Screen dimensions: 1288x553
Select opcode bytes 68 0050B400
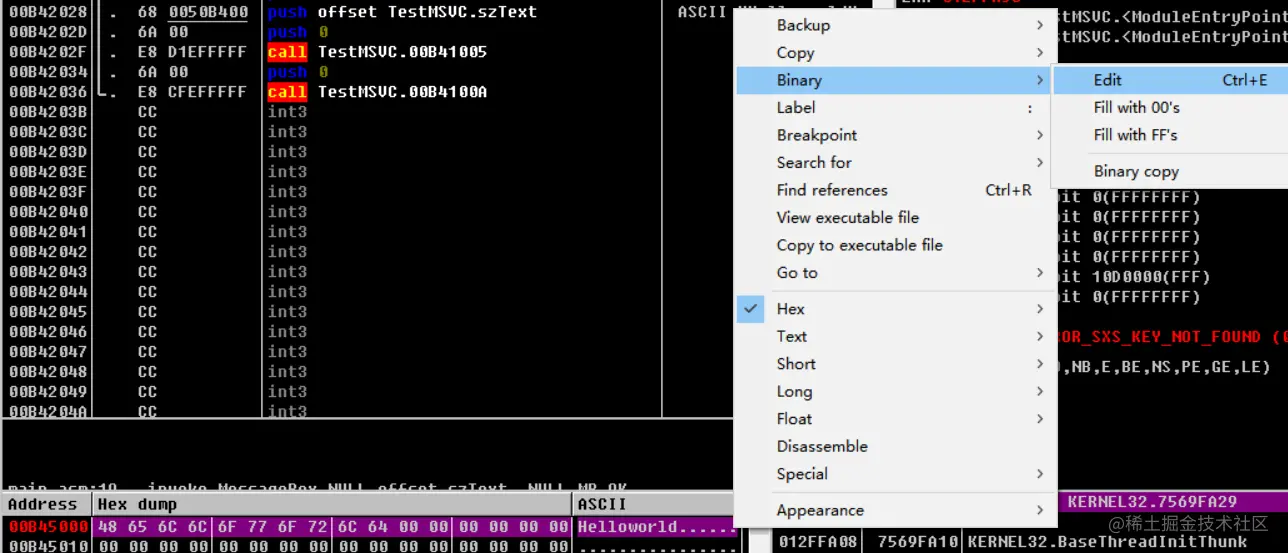(x=192, y=12)
